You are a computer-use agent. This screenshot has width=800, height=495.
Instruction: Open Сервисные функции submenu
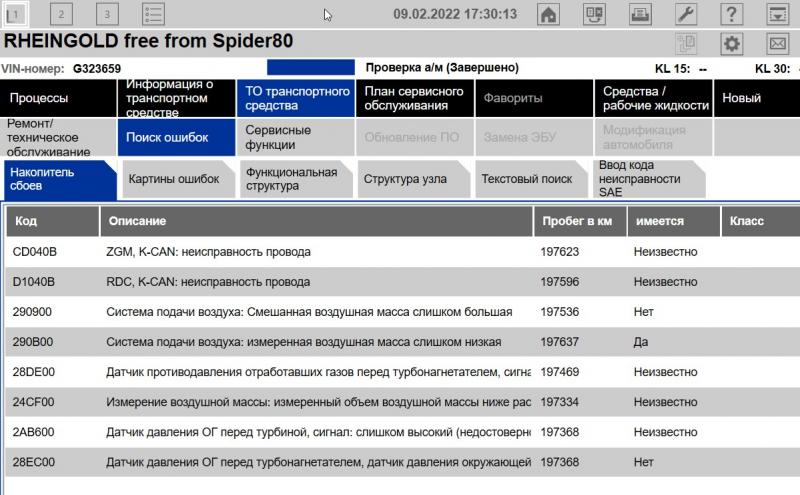click(296, 137)
